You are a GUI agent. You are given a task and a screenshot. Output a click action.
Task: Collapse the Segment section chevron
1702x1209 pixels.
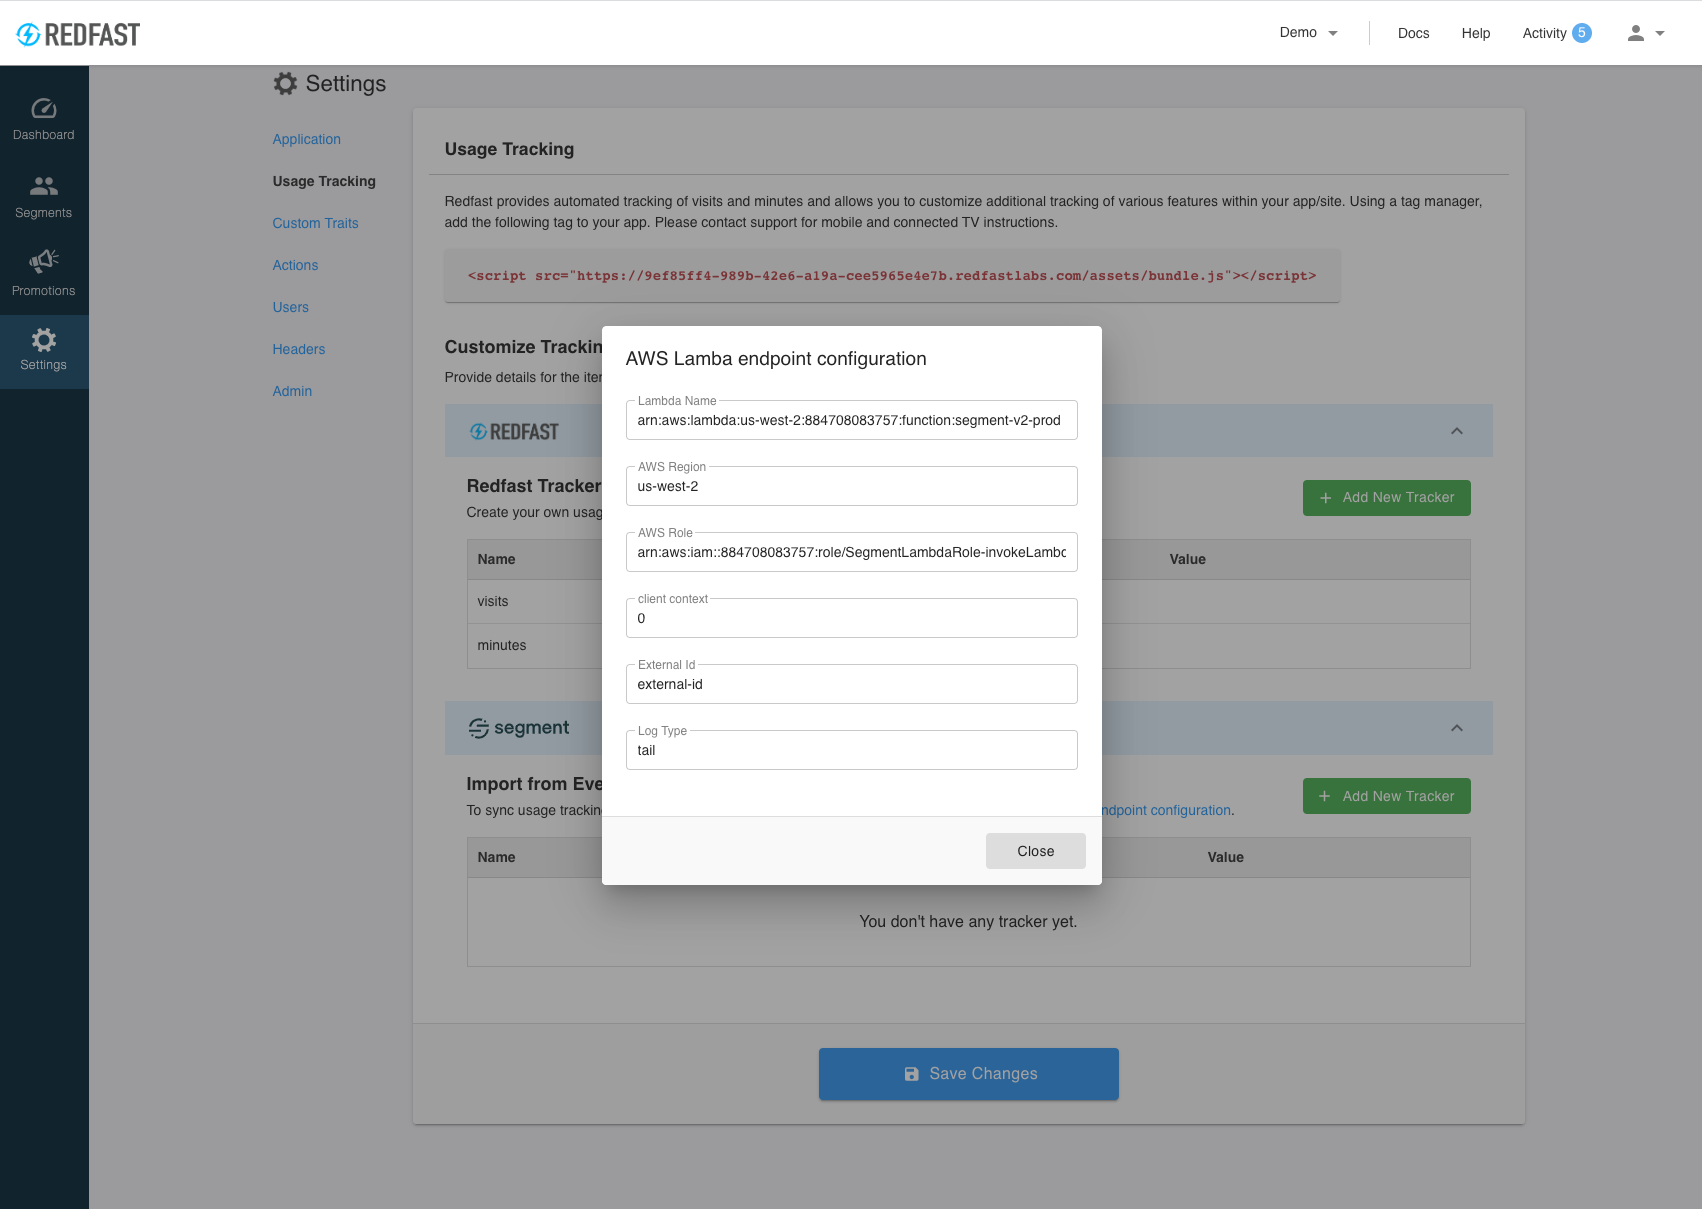(x=1457, y=728)
